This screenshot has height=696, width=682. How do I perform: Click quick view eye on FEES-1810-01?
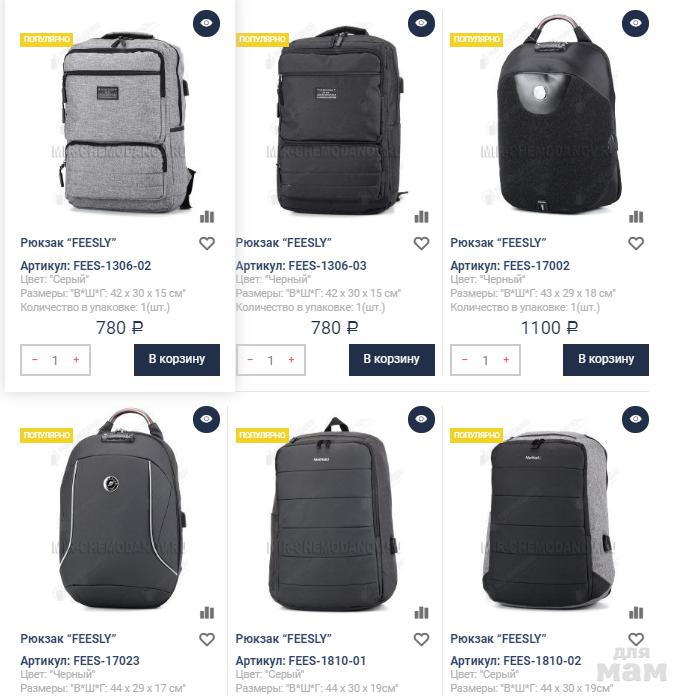pyautogui.click(x=421, y=419)
